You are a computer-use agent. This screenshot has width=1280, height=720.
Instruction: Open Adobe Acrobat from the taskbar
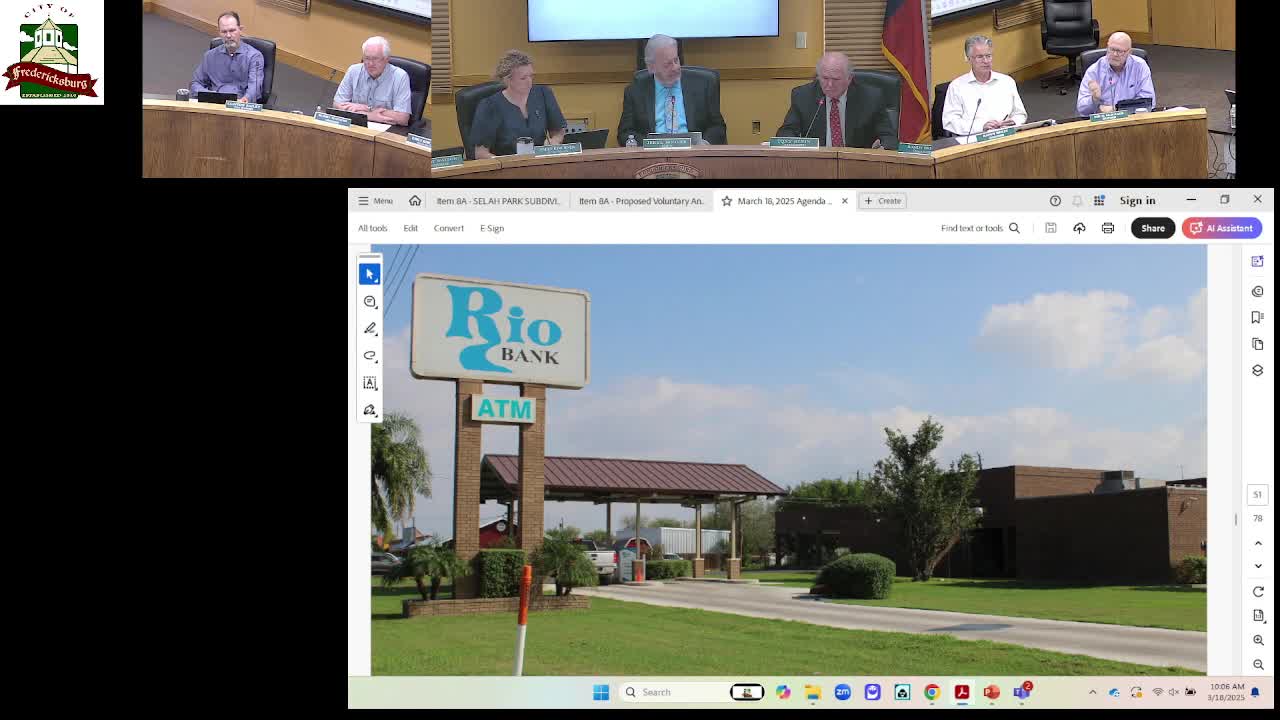(962, 692)
